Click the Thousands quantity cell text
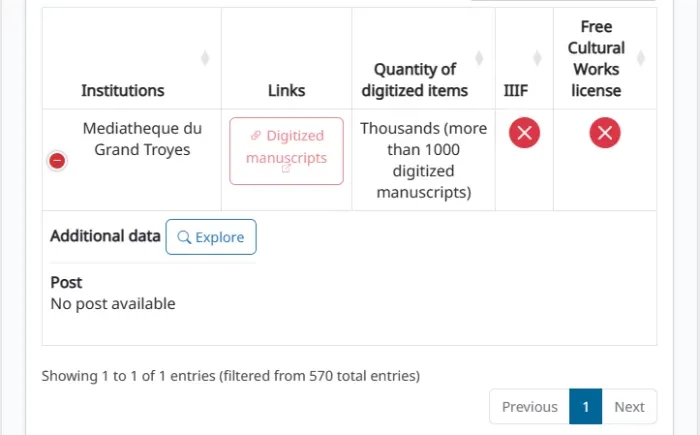Viewport: 700px width, 435px height. [x=424, y=160]
